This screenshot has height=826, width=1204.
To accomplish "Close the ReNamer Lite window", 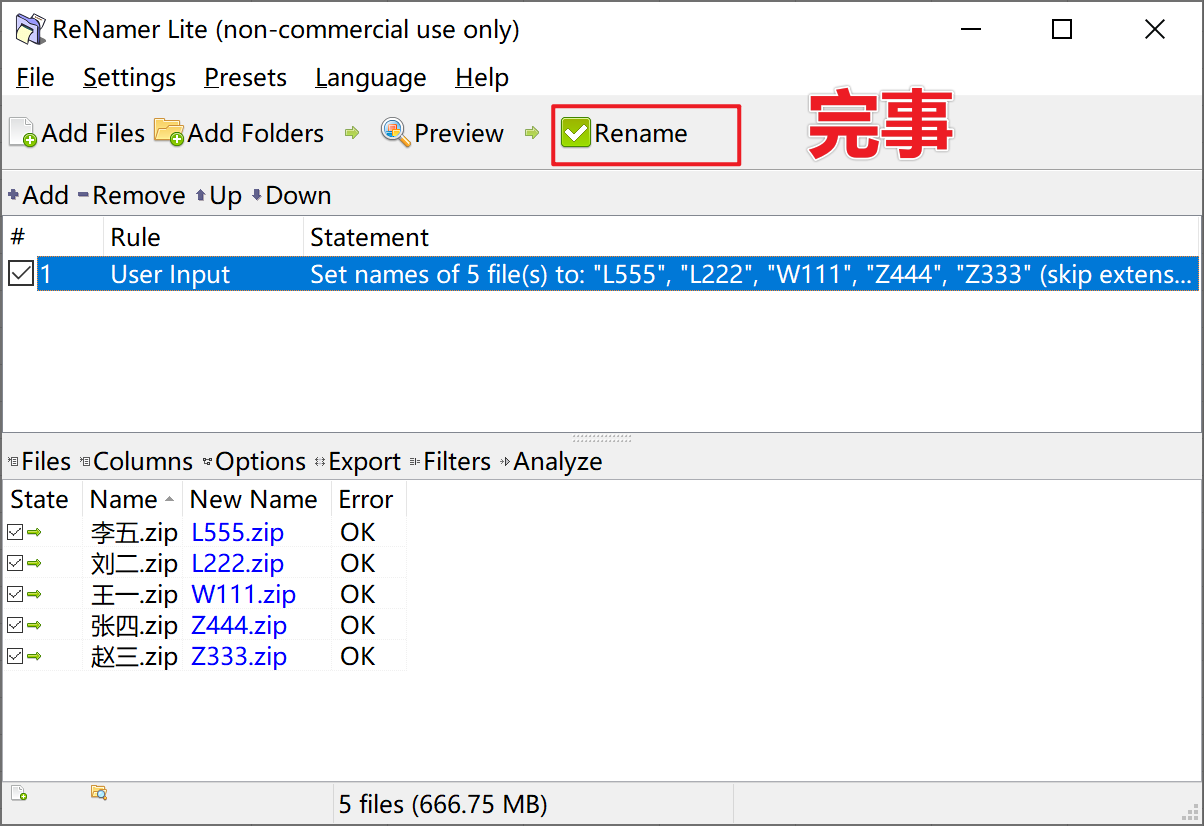I will point(1155,29).
